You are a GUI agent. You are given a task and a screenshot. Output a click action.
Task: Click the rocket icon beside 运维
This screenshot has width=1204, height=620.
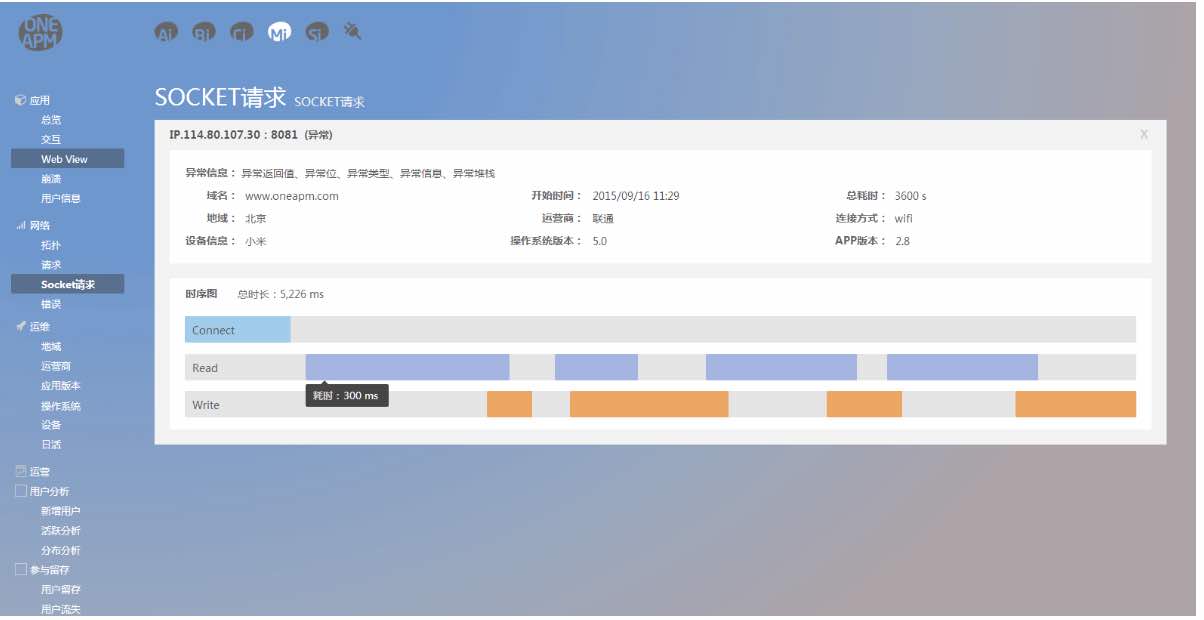(x=20, y=327)
